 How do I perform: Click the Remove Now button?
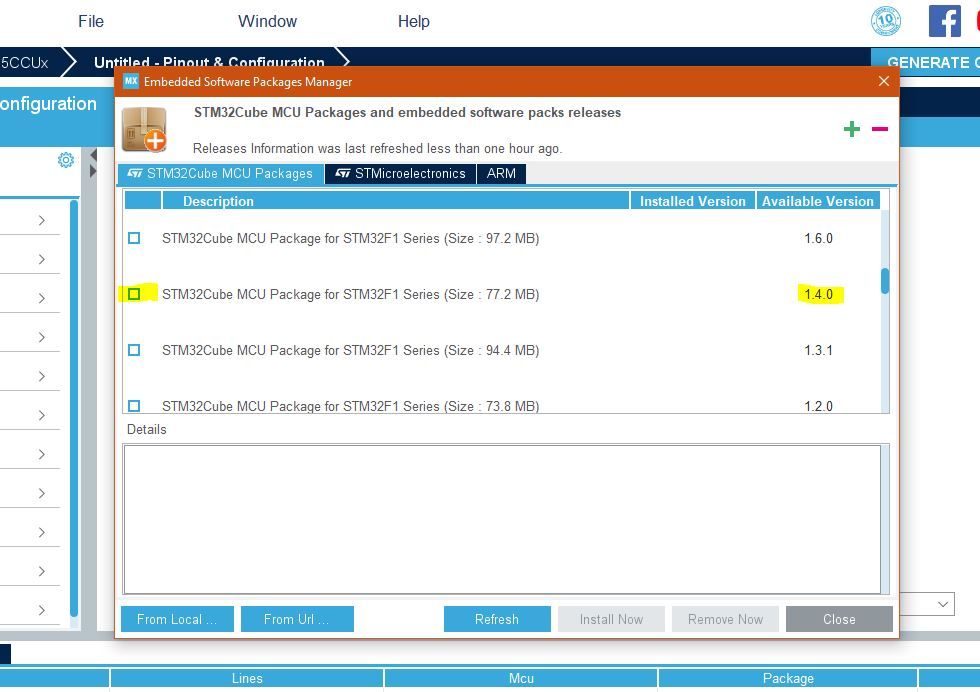point(726,619)
